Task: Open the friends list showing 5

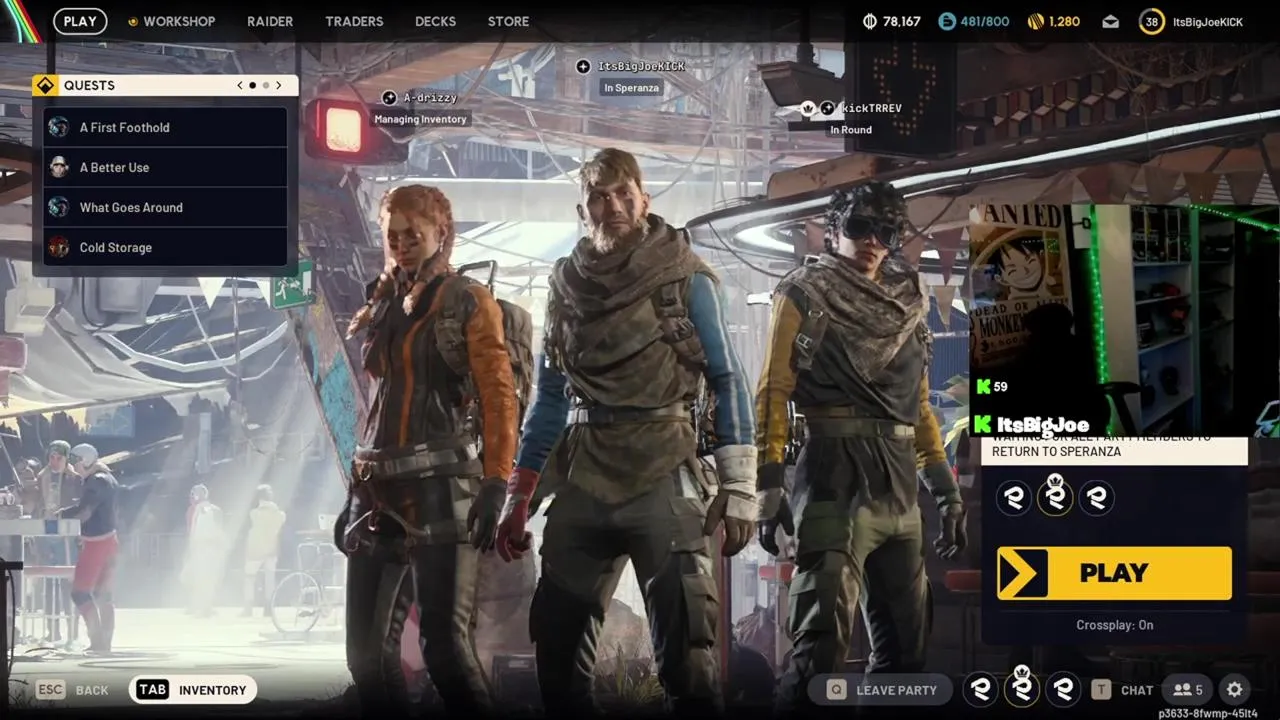Action: click(1188, 689)
